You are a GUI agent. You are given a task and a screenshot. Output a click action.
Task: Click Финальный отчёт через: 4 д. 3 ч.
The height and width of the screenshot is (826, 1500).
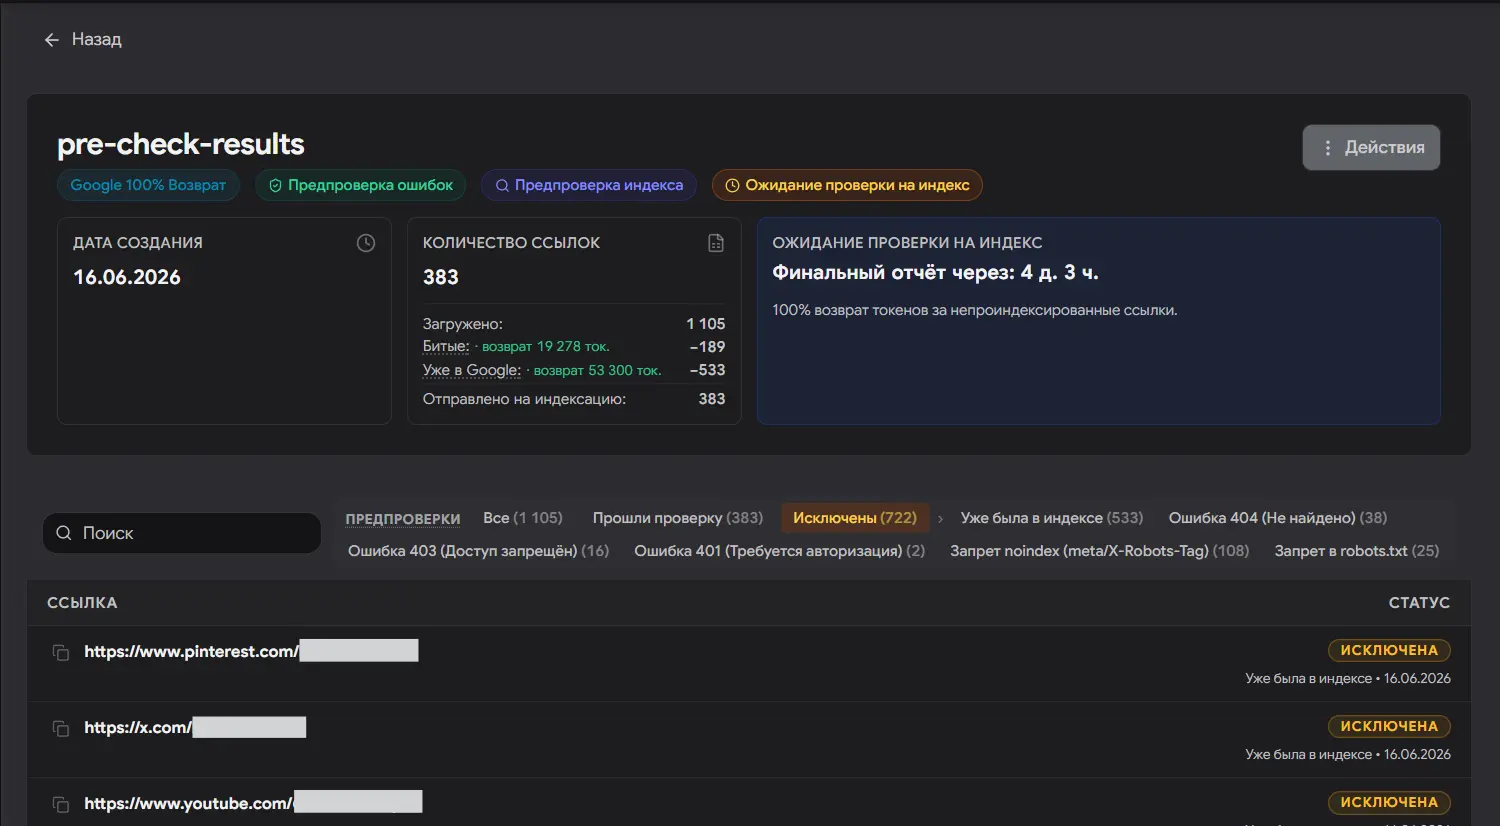point(935,272)
